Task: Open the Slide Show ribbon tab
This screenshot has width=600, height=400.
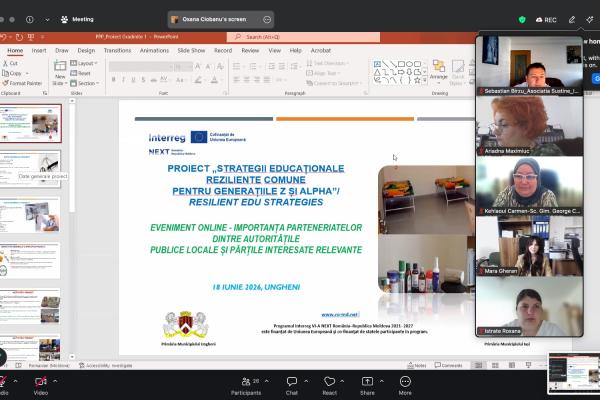Action: tap(191, 51)
